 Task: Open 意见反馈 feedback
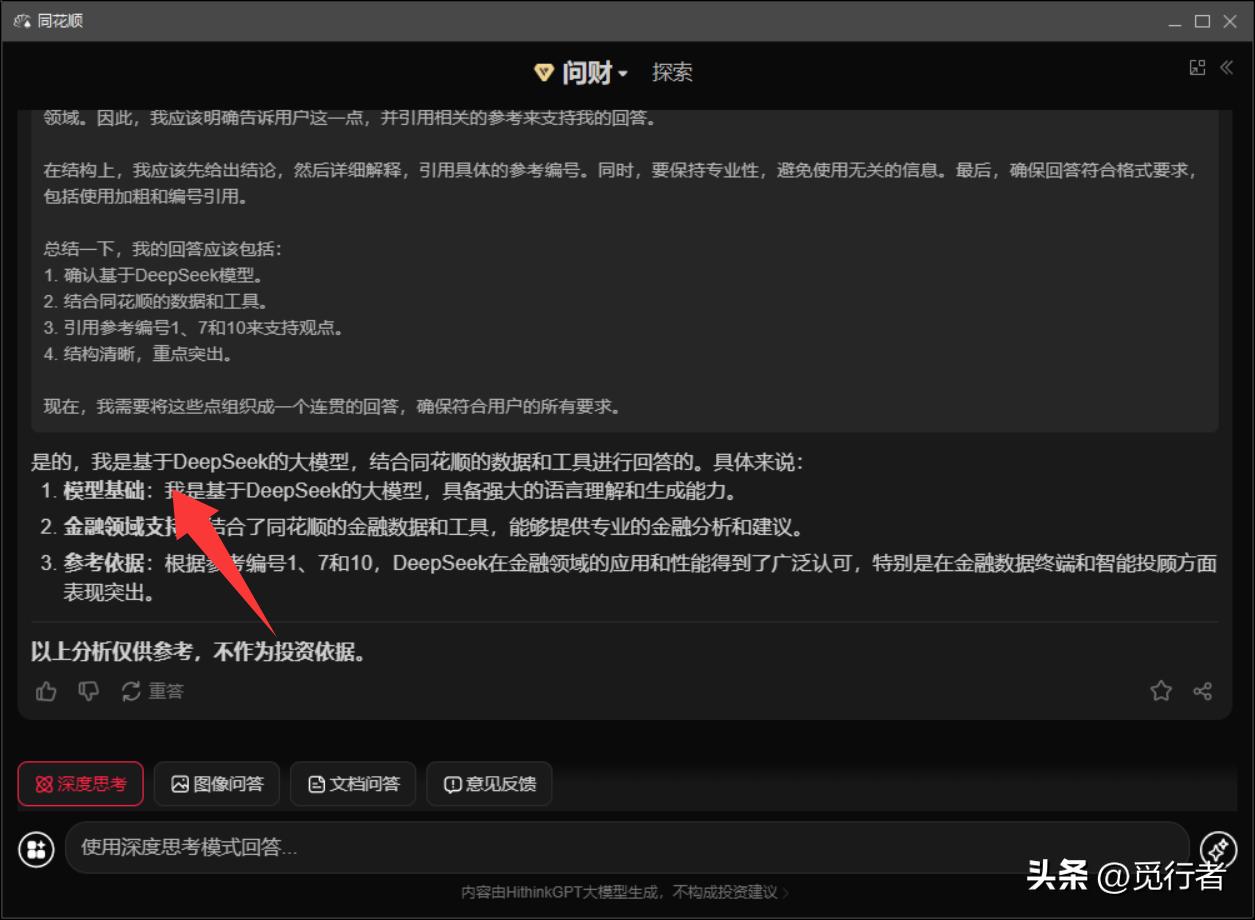(x=489, y=784)
